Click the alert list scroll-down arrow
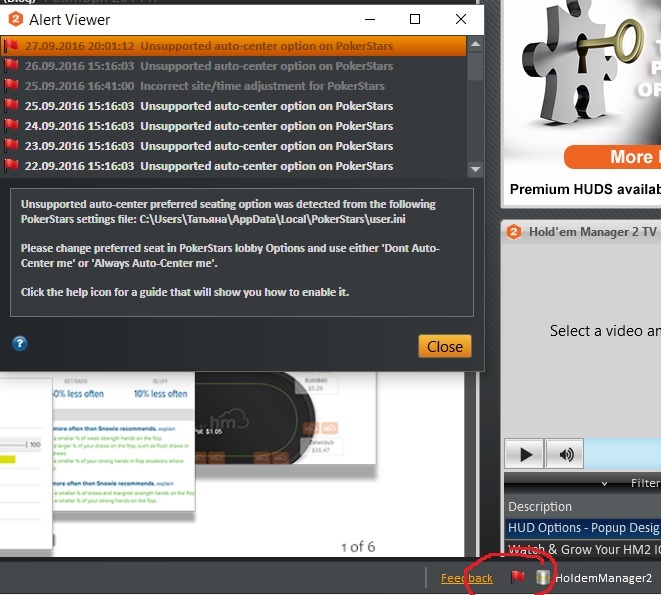Viewport: 661px width, 595px height. [x=475, y=169]
